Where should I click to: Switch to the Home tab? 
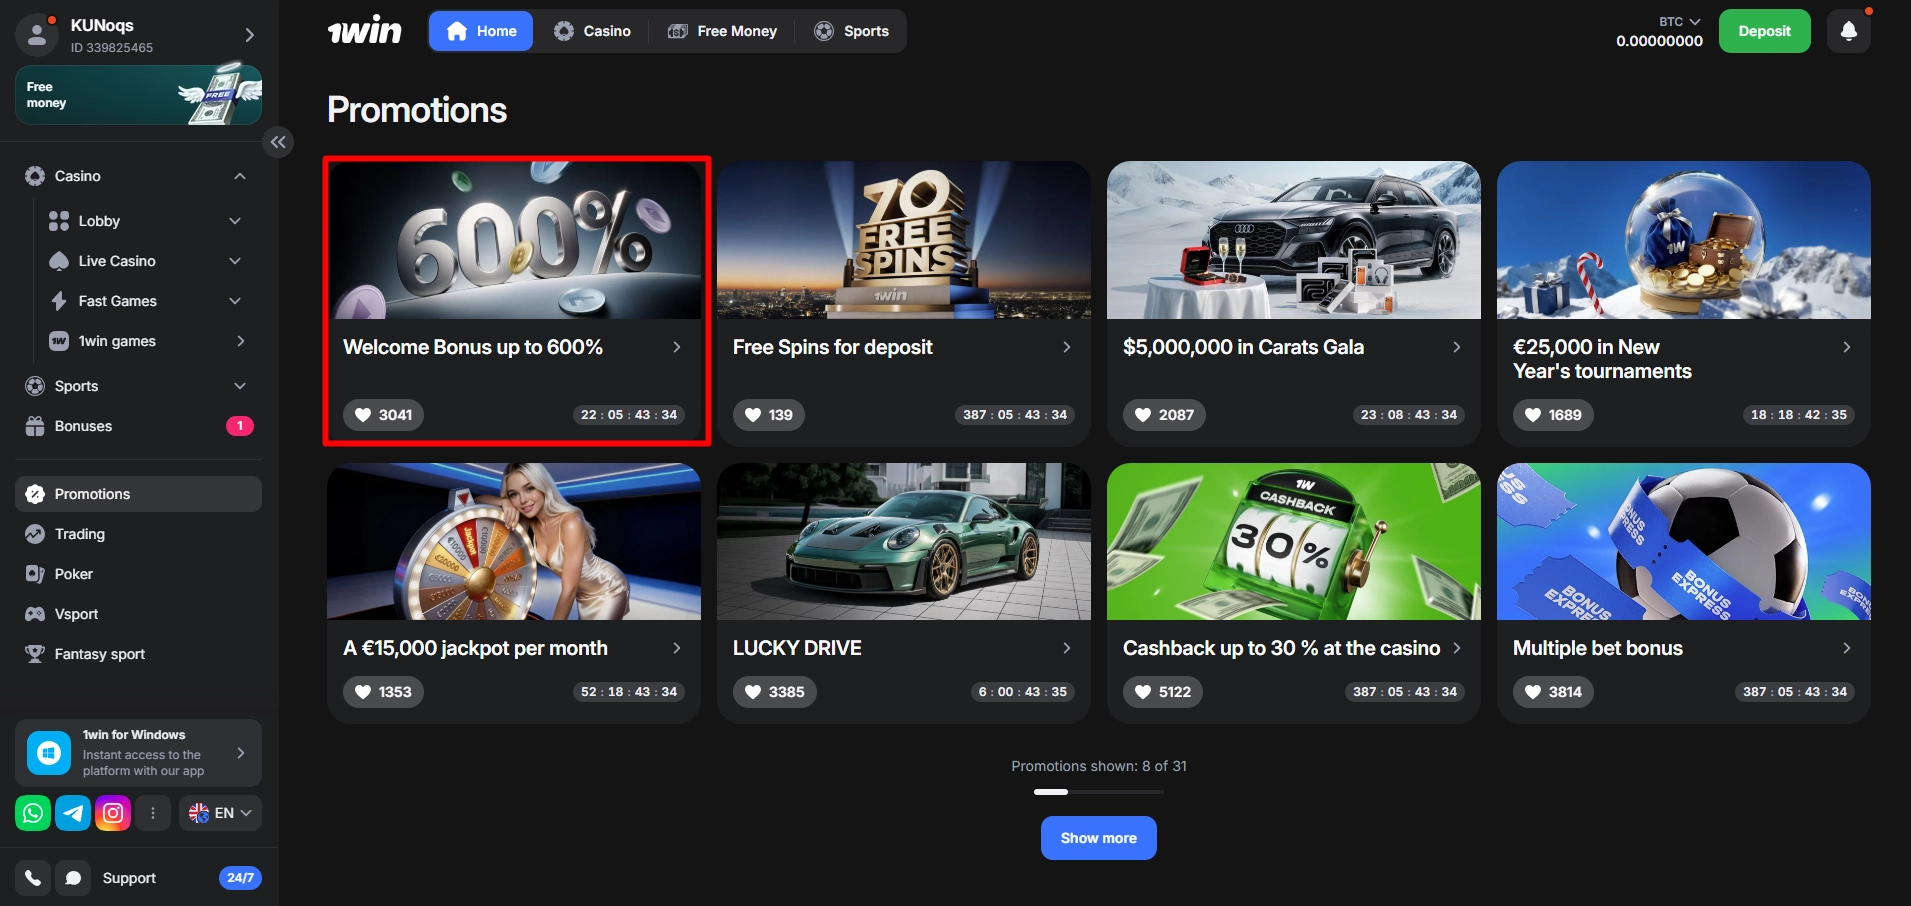click(481, 31)
